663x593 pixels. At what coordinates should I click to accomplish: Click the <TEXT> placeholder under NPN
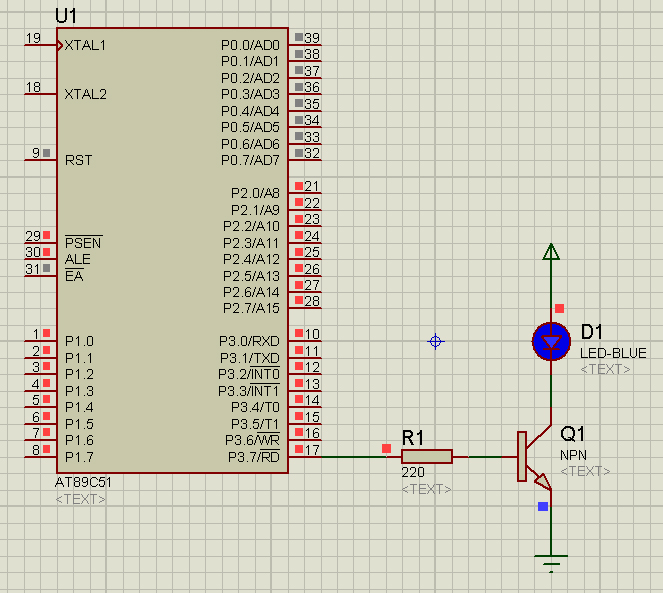coord(586,471)
